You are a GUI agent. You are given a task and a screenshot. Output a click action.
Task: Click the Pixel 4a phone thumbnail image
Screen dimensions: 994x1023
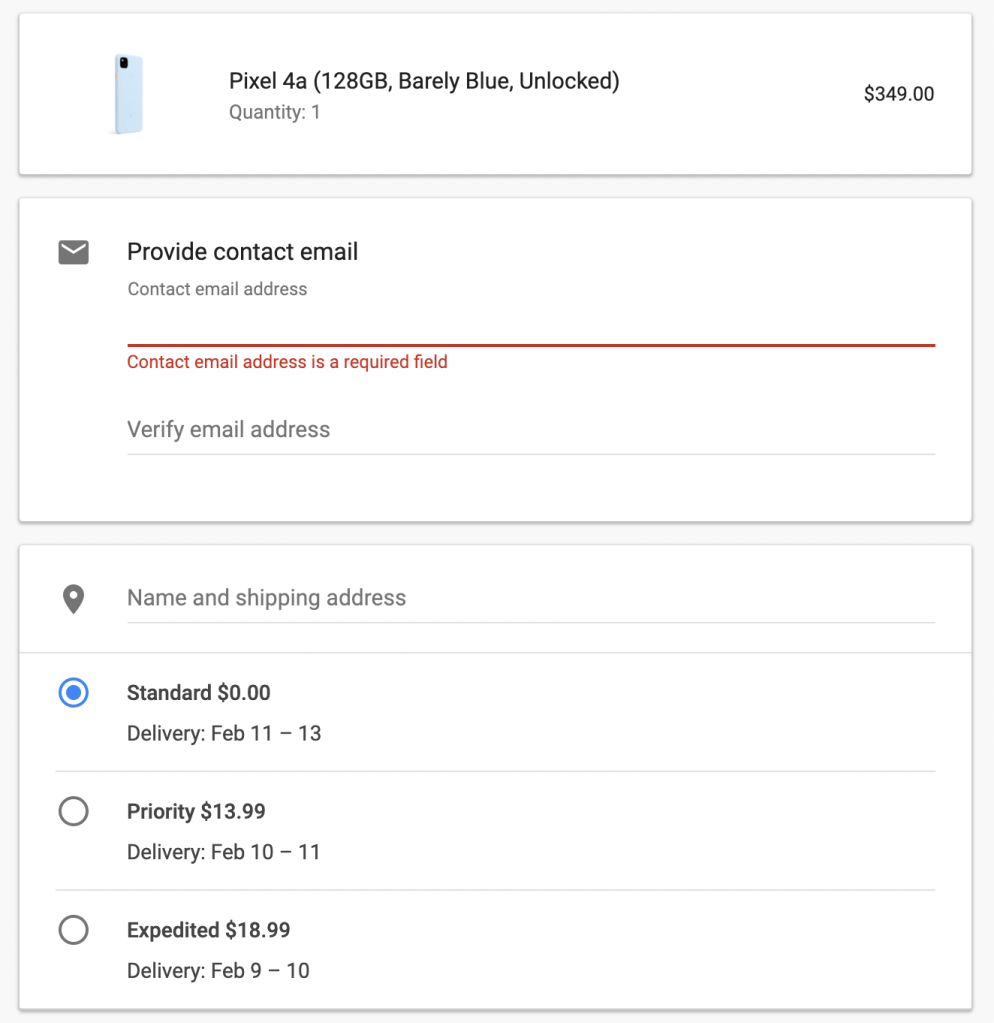tap(127, 94)
